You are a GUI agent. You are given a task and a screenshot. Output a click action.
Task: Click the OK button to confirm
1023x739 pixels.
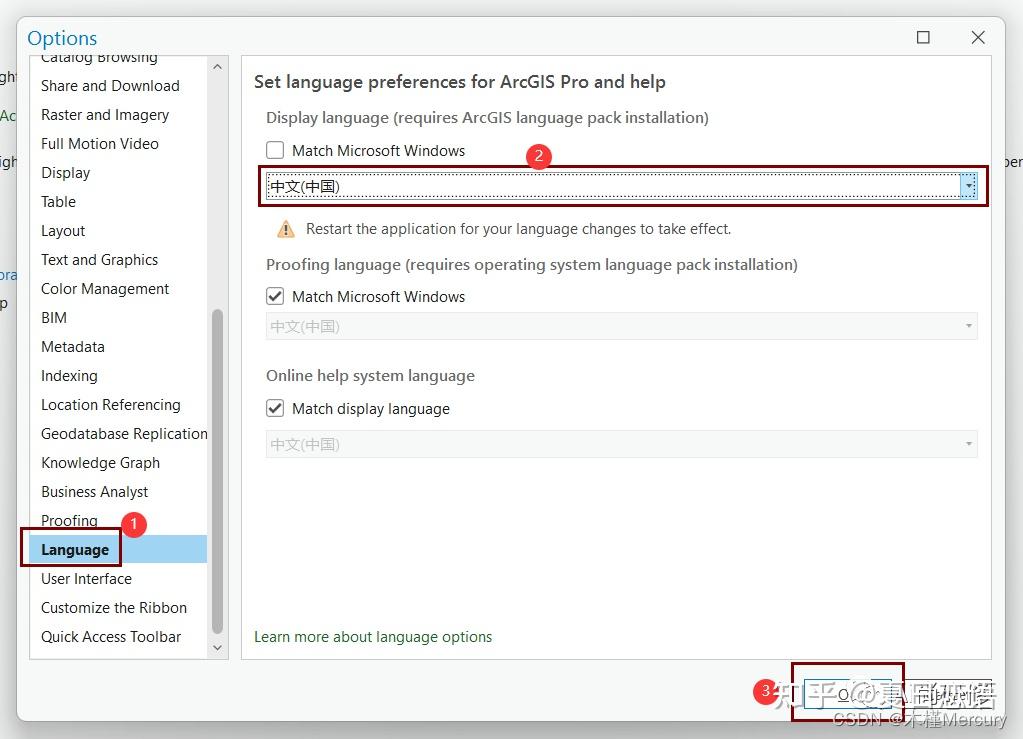point(846,696)
